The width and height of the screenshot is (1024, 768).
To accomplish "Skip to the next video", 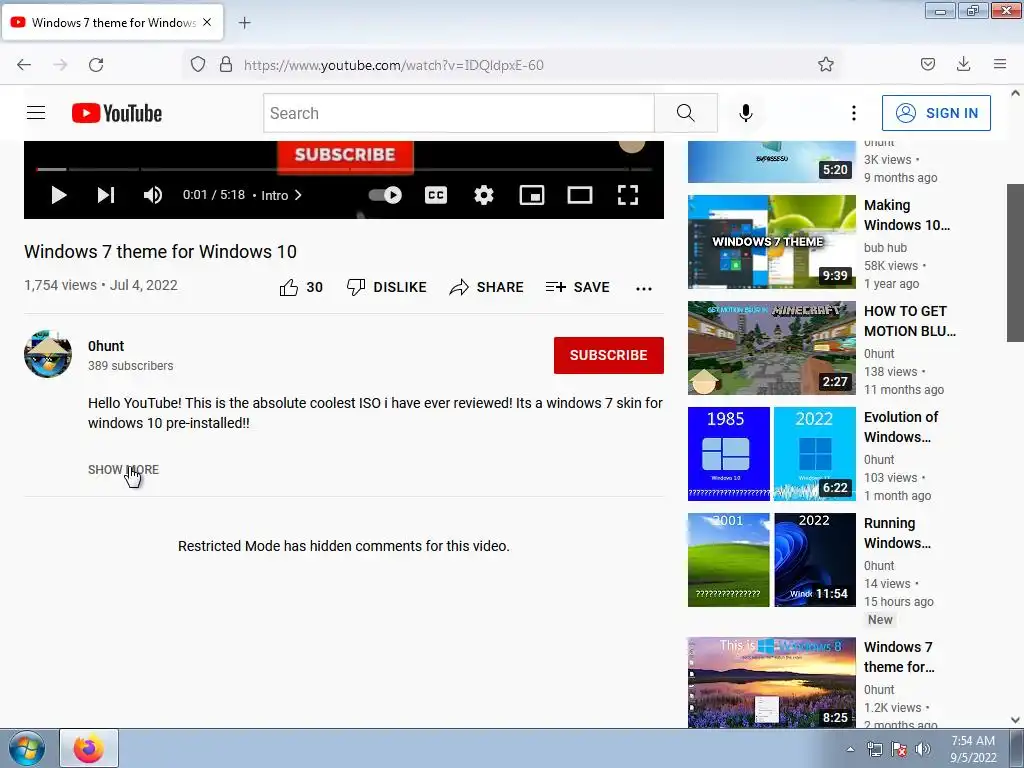I will (106, 195).
